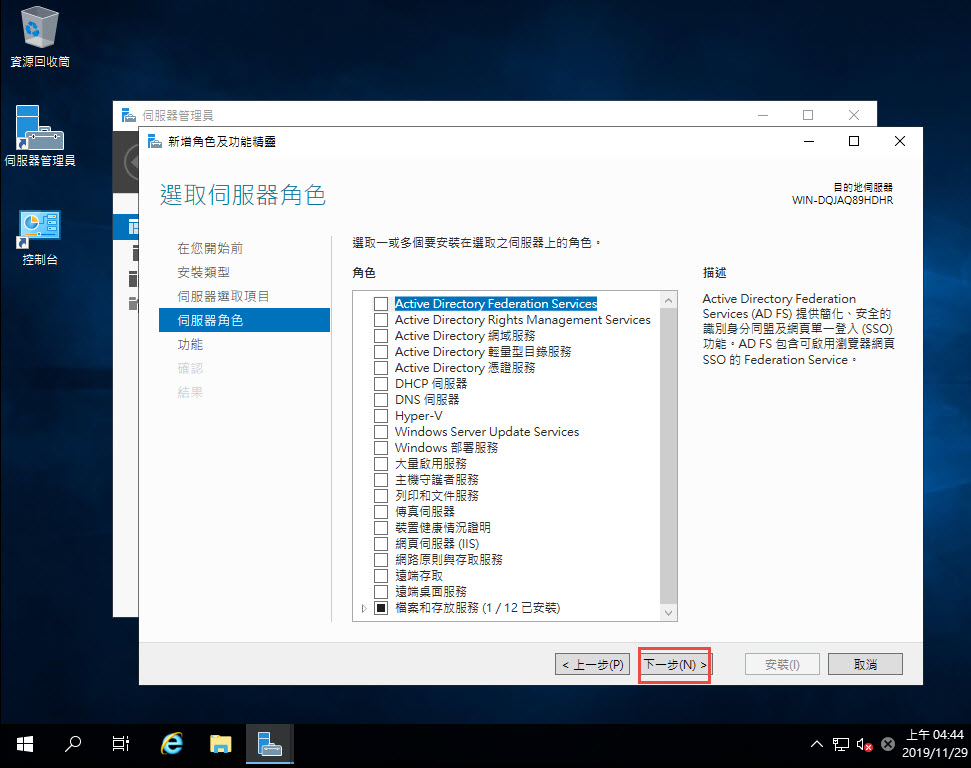Image resolution: width=971 pixels, height=768 pixels.
Task: Check the 裝置健康情況證明 role
Action: click(x=381, y=528)
